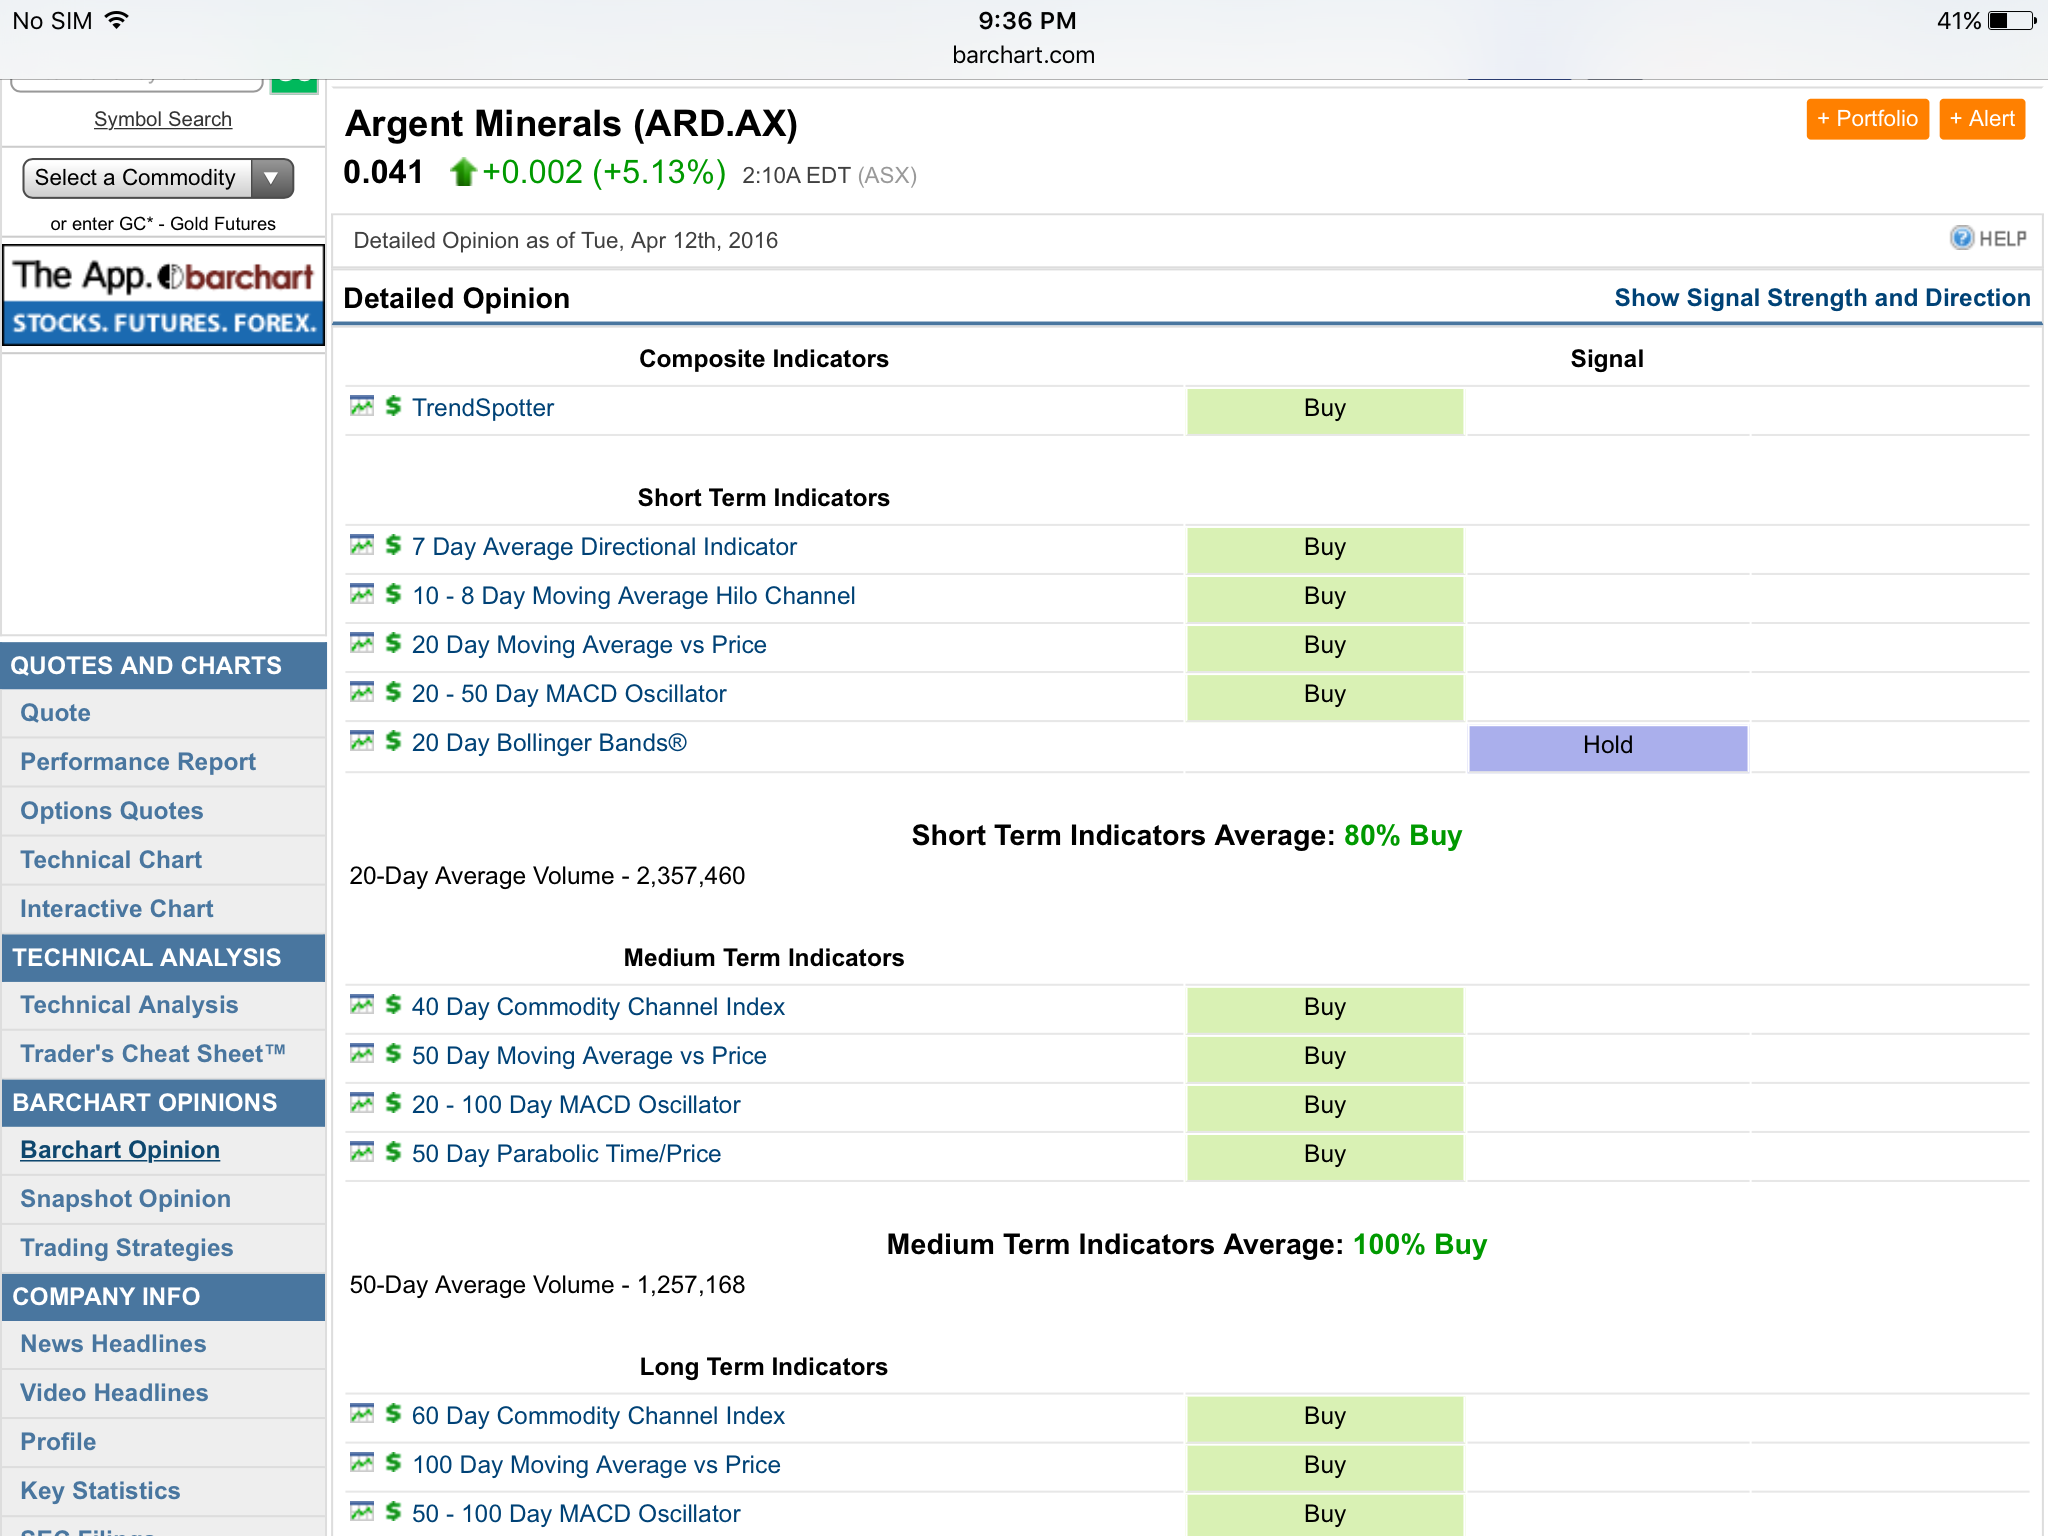This screenshot has height=1536, width=2048.
Task: Click dollar icon for 50 Day Moving Average vs Price
Action: (x=393, y=1054)
